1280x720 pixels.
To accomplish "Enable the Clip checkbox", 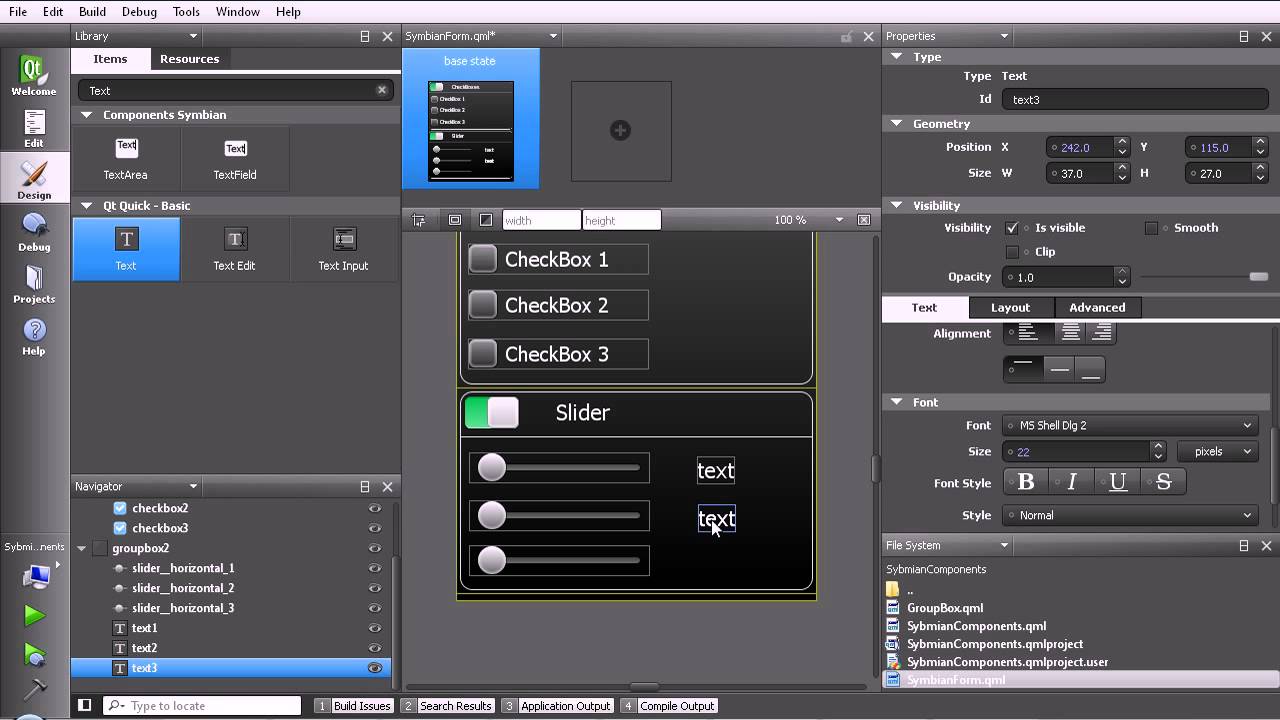I will pos(1012,252).
